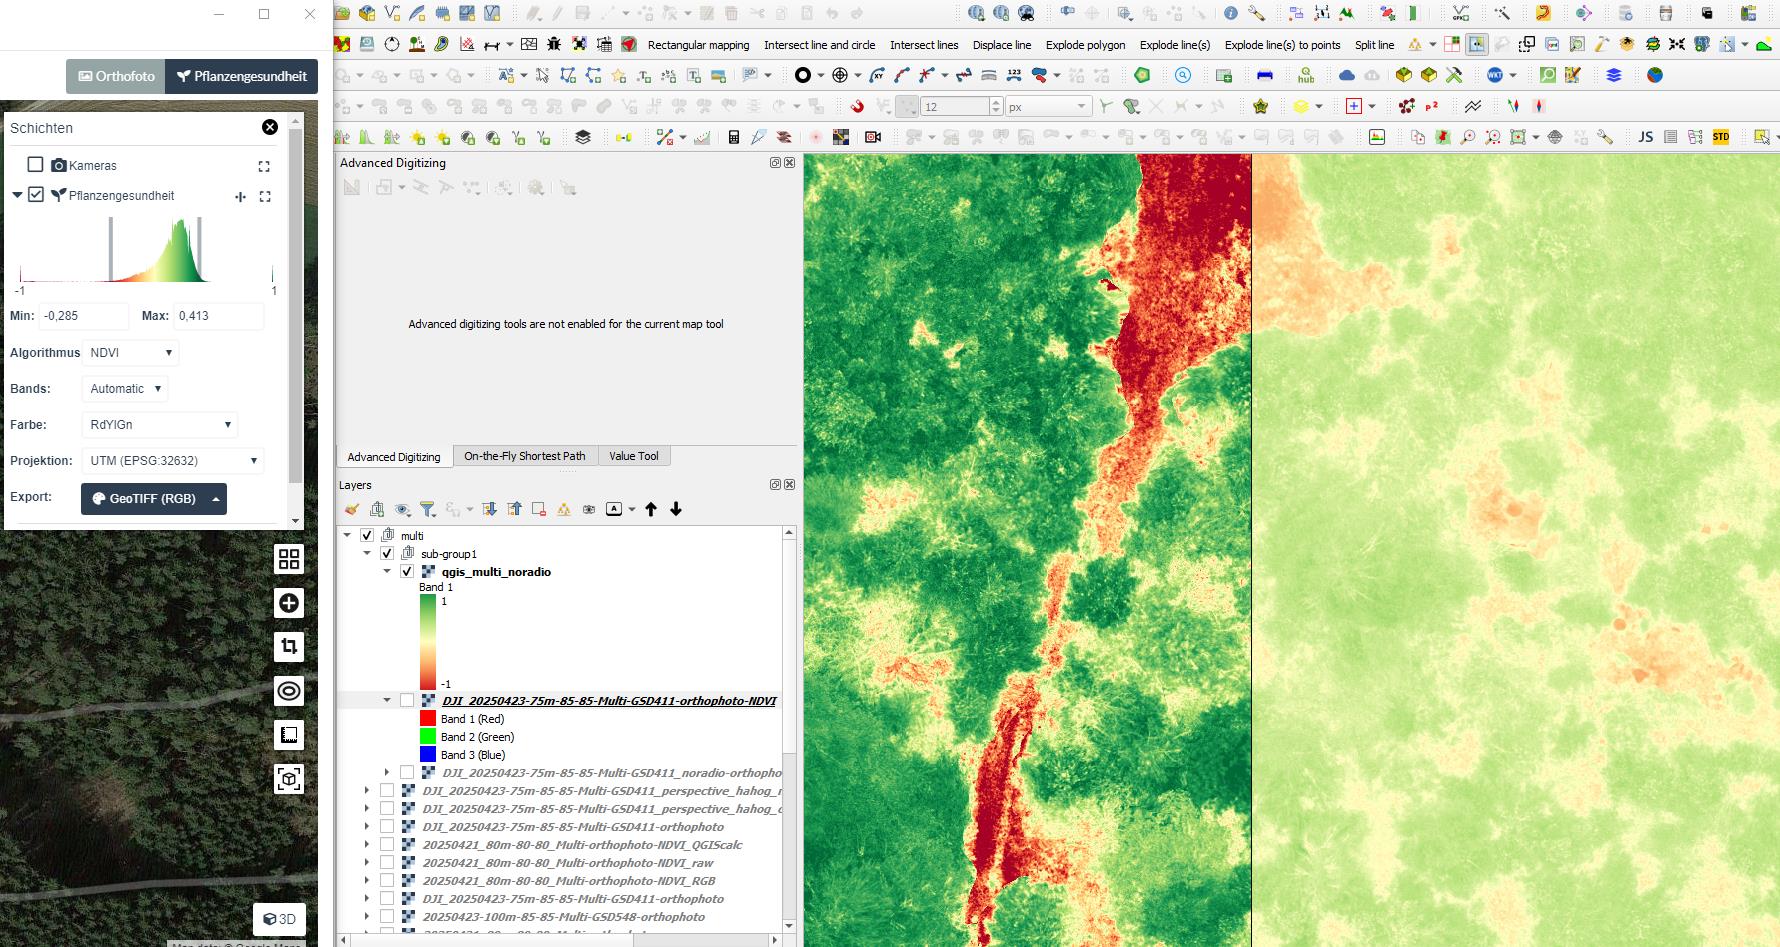The image size is (1780, 947).
Task: Uncheck the qgis_multi_noradio layer
Action: pos(406,572)
